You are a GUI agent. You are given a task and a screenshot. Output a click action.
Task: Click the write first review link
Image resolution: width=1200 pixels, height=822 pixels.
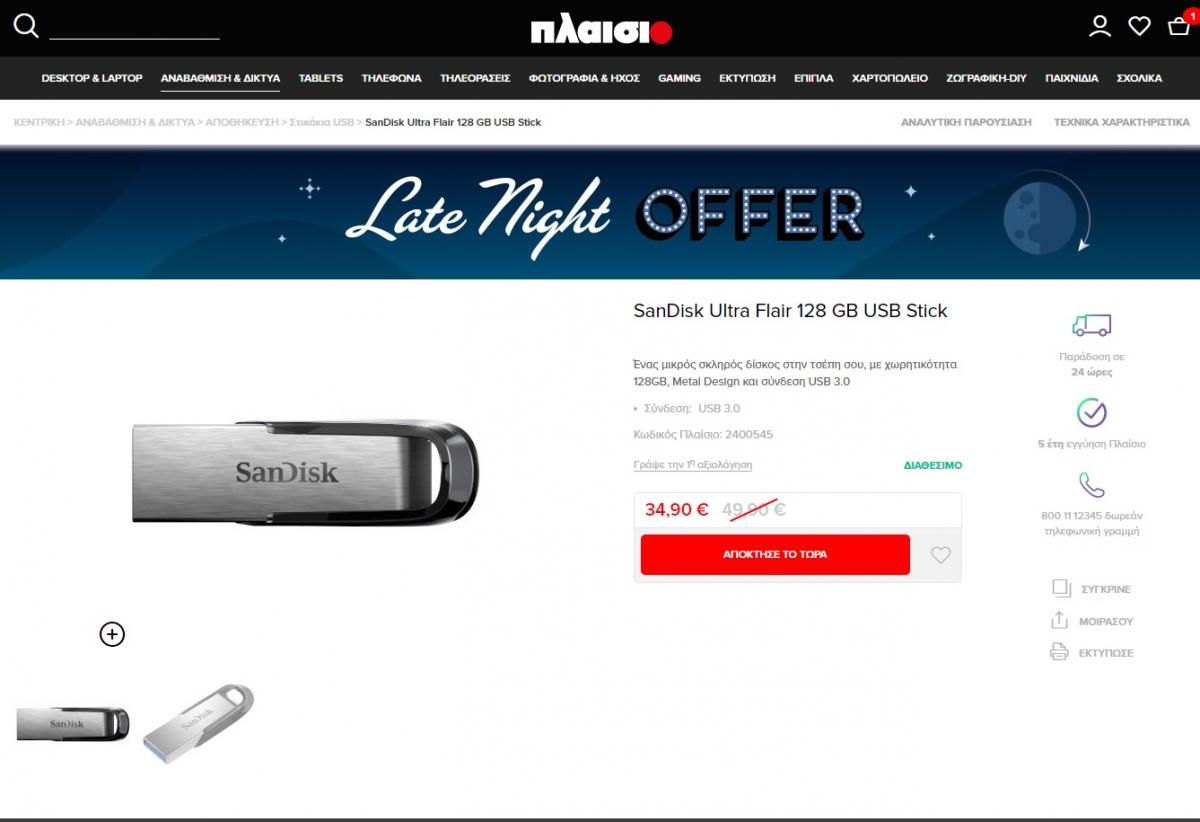(693, 465)
